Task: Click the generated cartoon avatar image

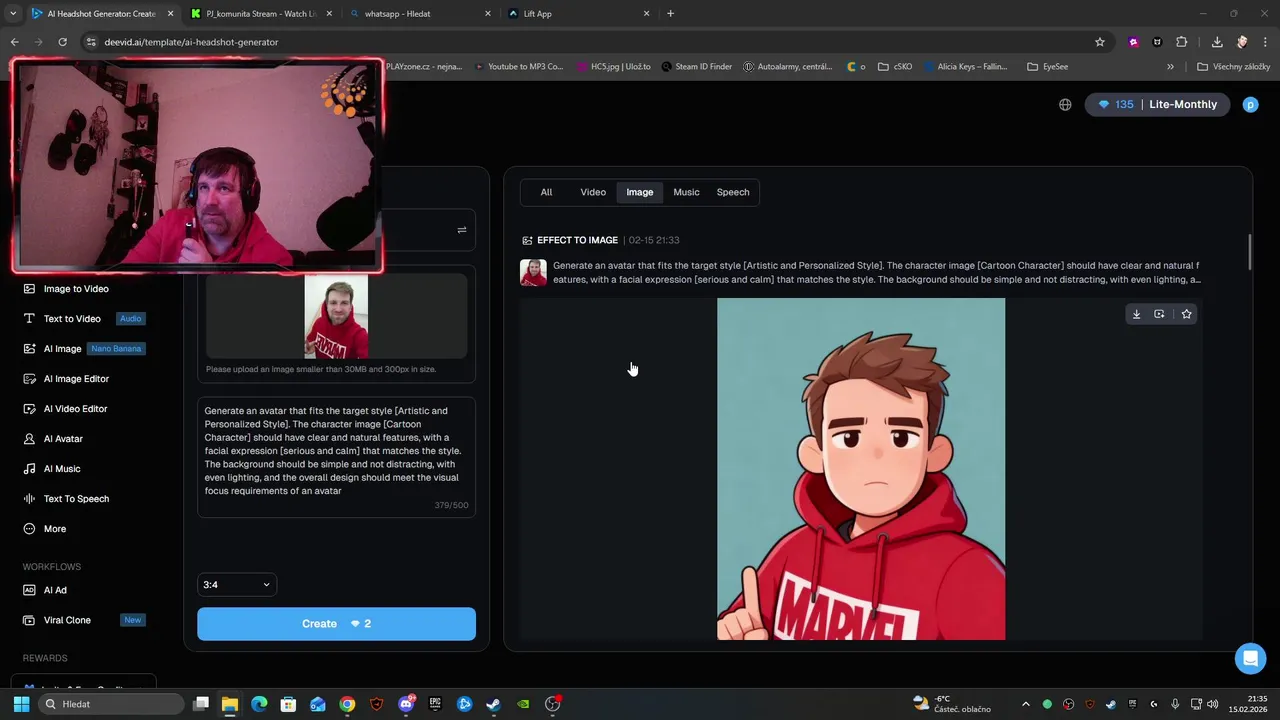Action: click(861, 469)
